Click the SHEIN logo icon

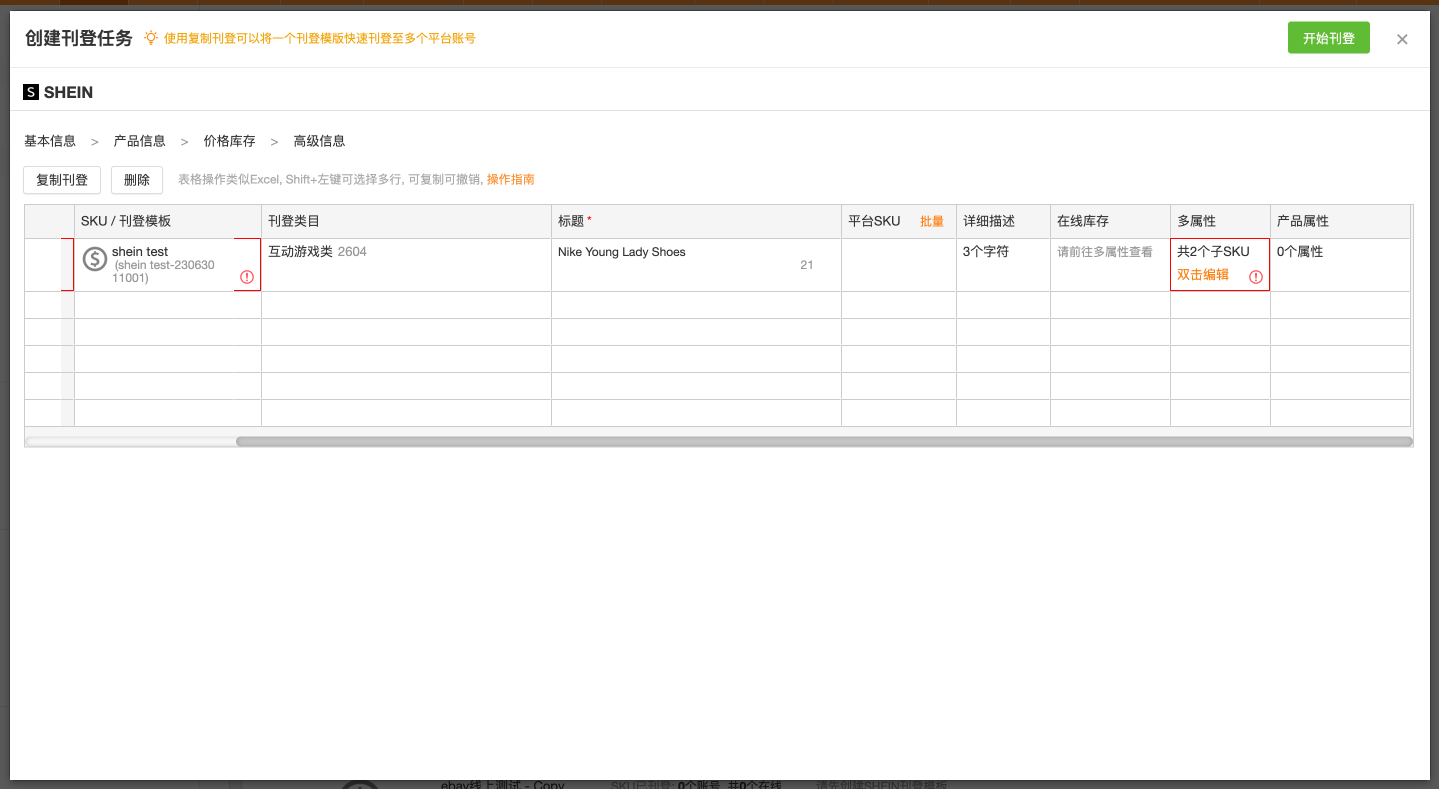point(31,92)
